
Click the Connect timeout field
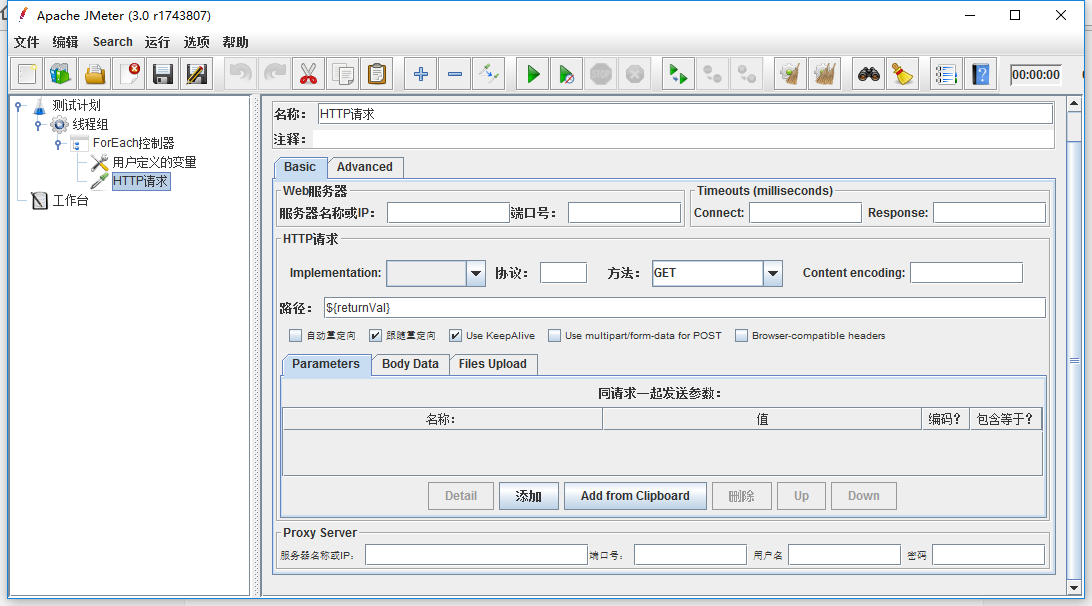tap(805, 213)
